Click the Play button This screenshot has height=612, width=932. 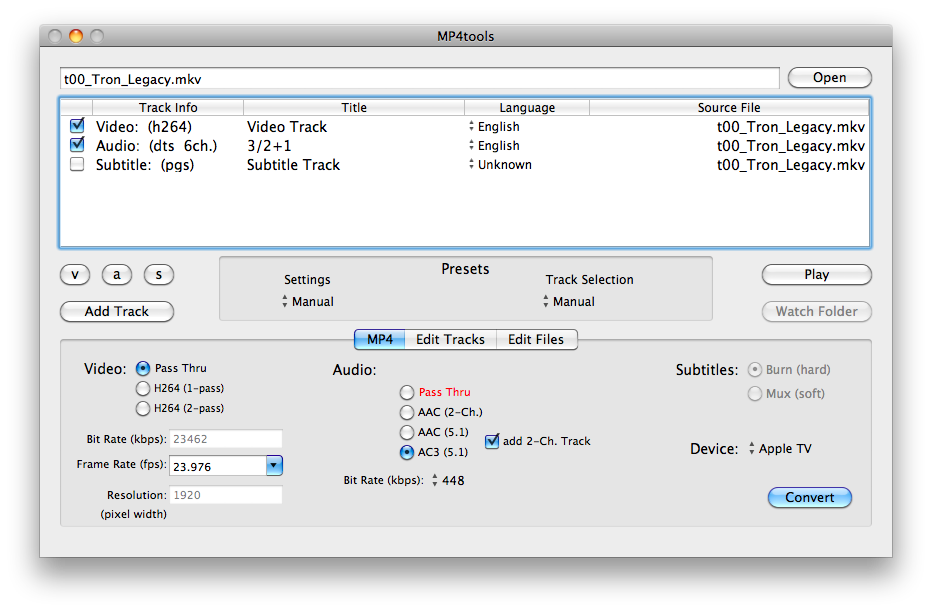pyautogui.click(x=817, y=275)
